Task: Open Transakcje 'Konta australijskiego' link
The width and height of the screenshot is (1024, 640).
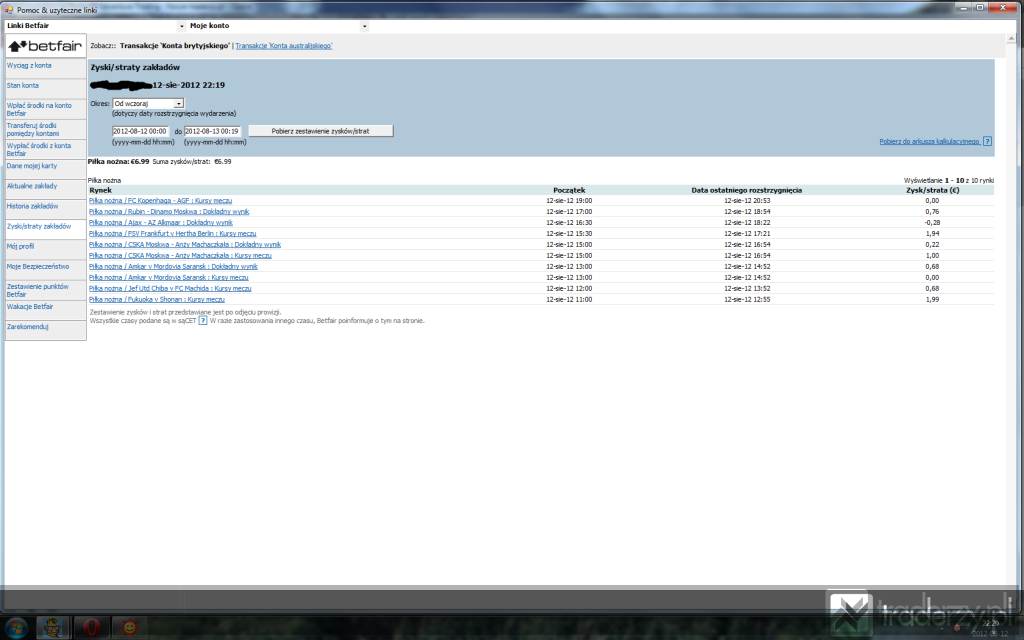Action: click(x=283, y=46)
